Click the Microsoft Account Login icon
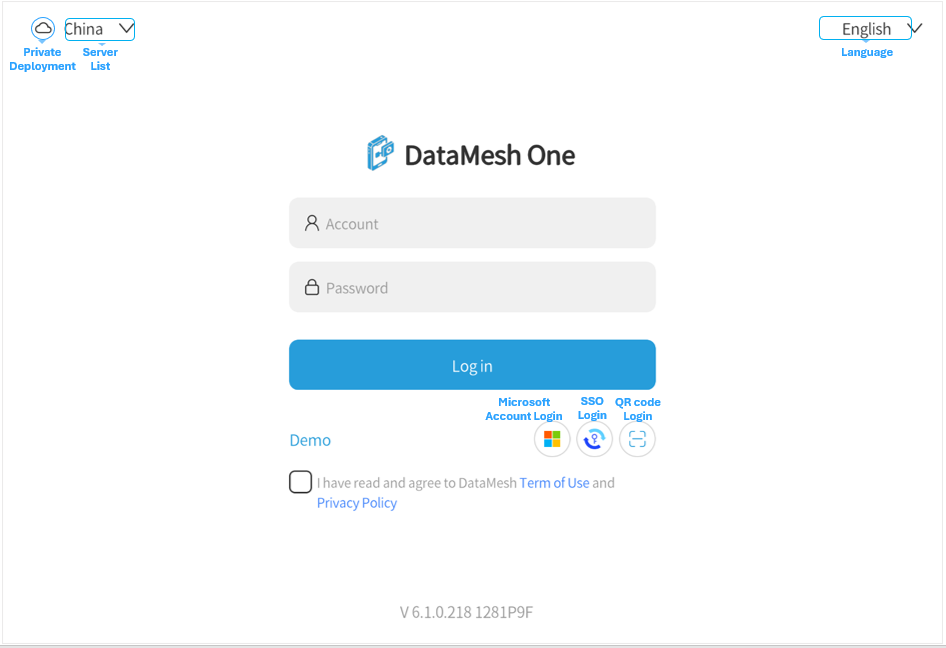The width and height of the screenshot is (946, 648). click(x=552, y=439)
